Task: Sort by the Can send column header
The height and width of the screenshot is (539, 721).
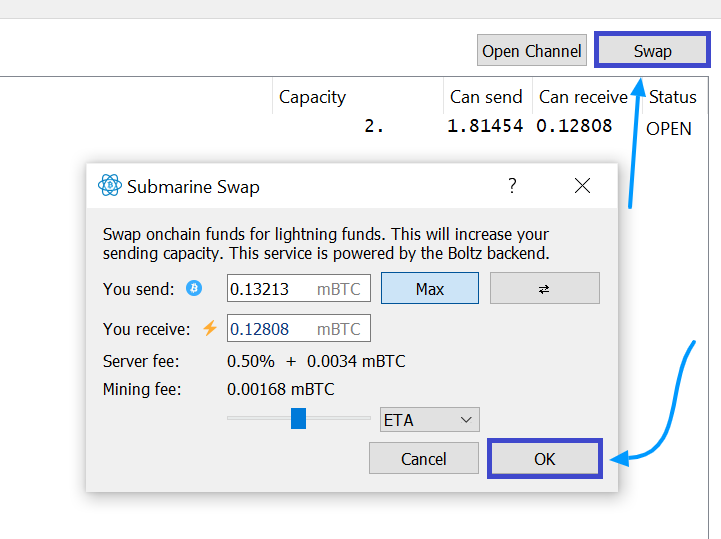Action: 486,97
